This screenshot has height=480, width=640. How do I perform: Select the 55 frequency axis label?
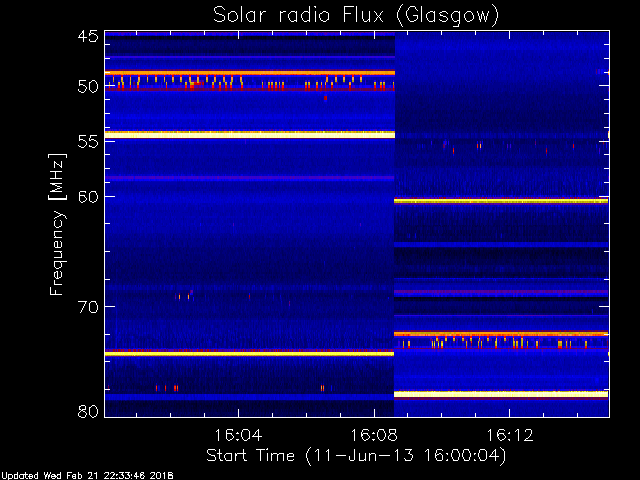point(88,141)
